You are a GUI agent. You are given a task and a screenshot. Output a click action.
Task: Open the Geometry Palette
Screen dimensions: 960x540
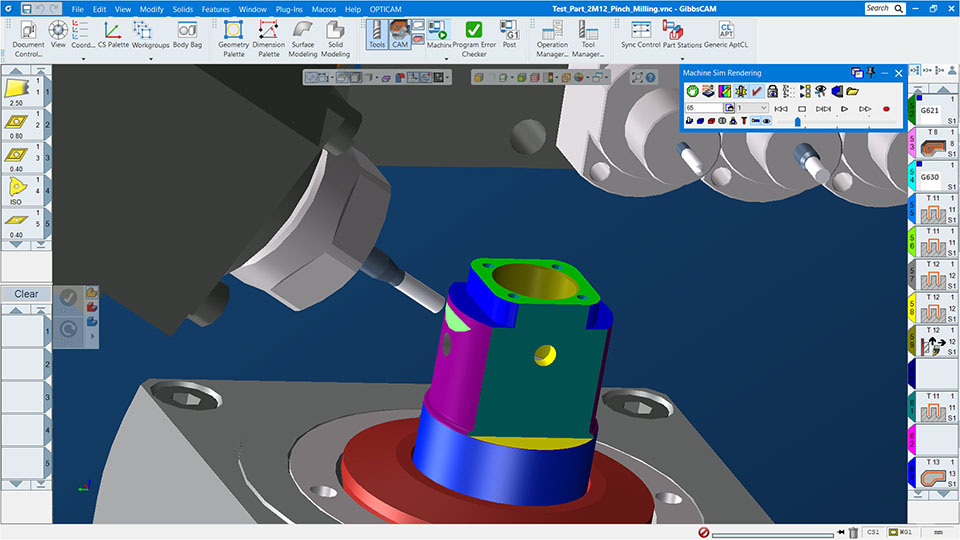pyautogui.click(x=233, y=38)
